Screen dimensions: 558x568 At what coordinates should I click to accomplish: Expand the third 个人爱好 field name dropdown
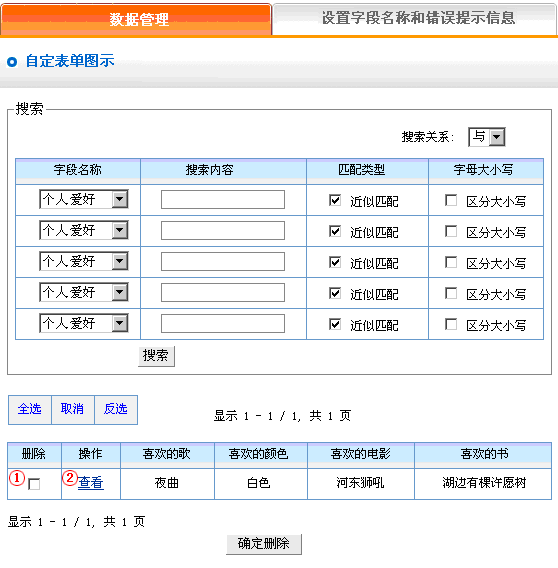(x=84, y=261)
